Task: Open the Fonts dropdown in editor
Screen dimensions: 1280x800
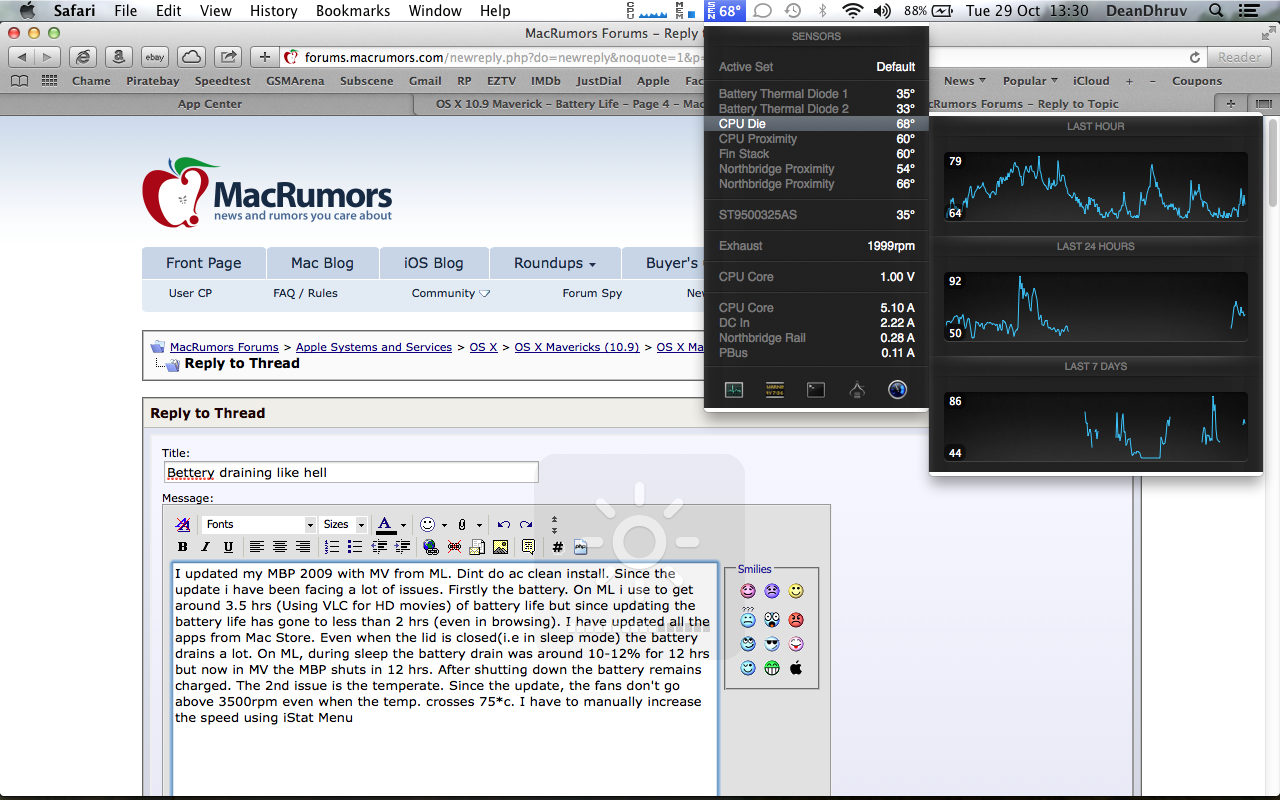Action: pos(259,524)
